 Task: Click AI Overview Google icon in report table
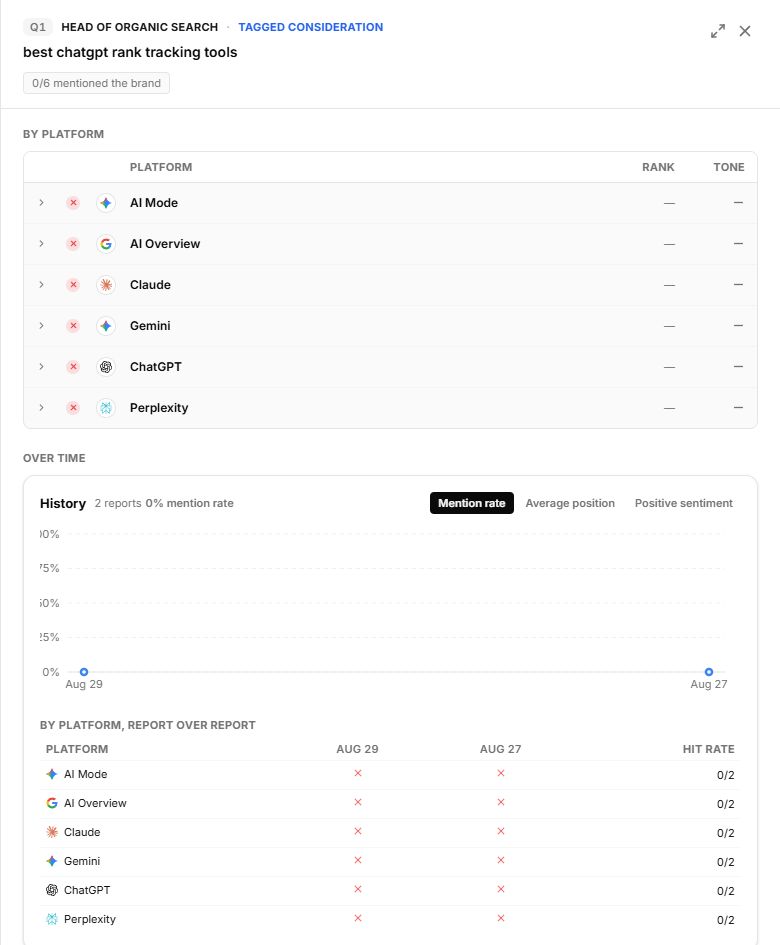[x=52, y=803]
